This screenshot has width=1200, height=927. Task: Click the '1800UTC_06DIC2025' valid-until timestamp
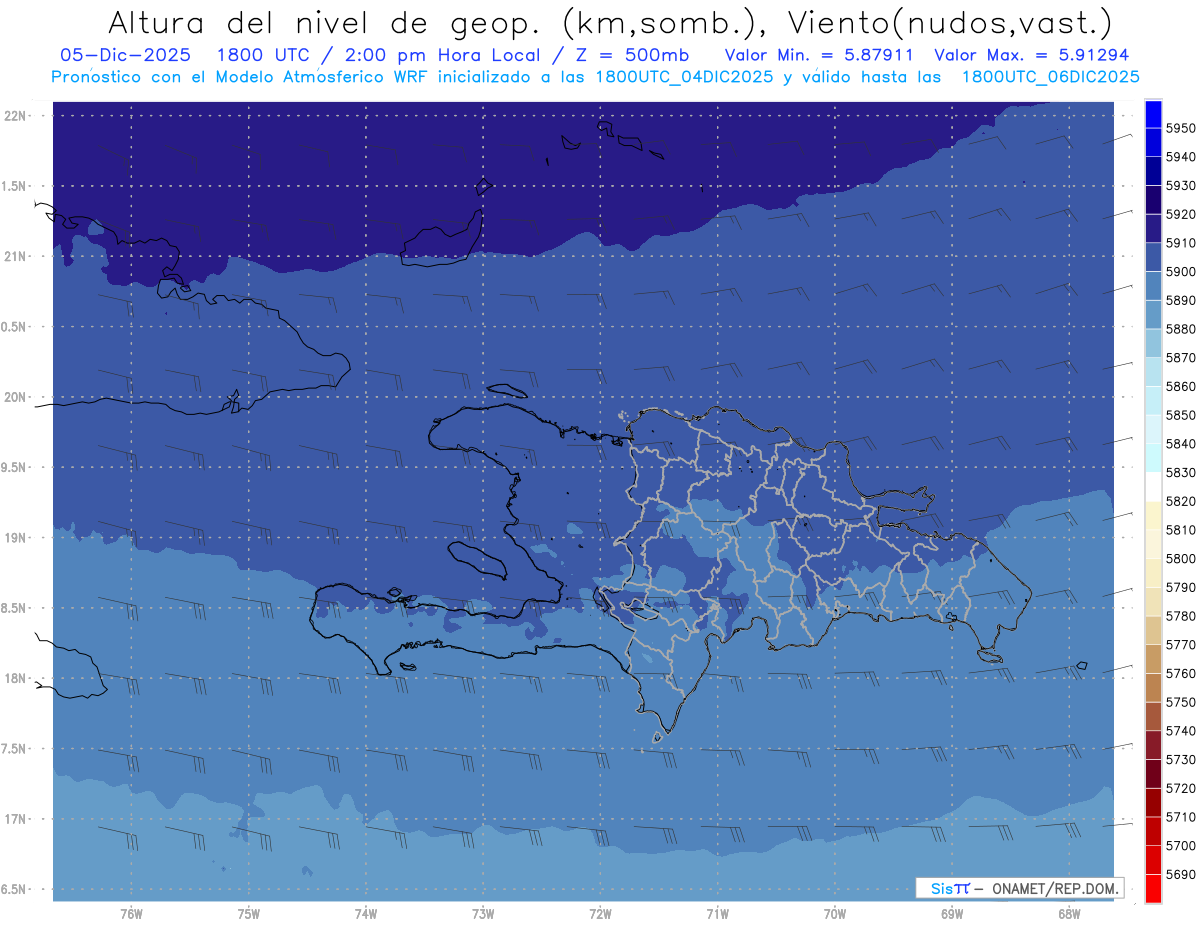tap(1050, 77)
